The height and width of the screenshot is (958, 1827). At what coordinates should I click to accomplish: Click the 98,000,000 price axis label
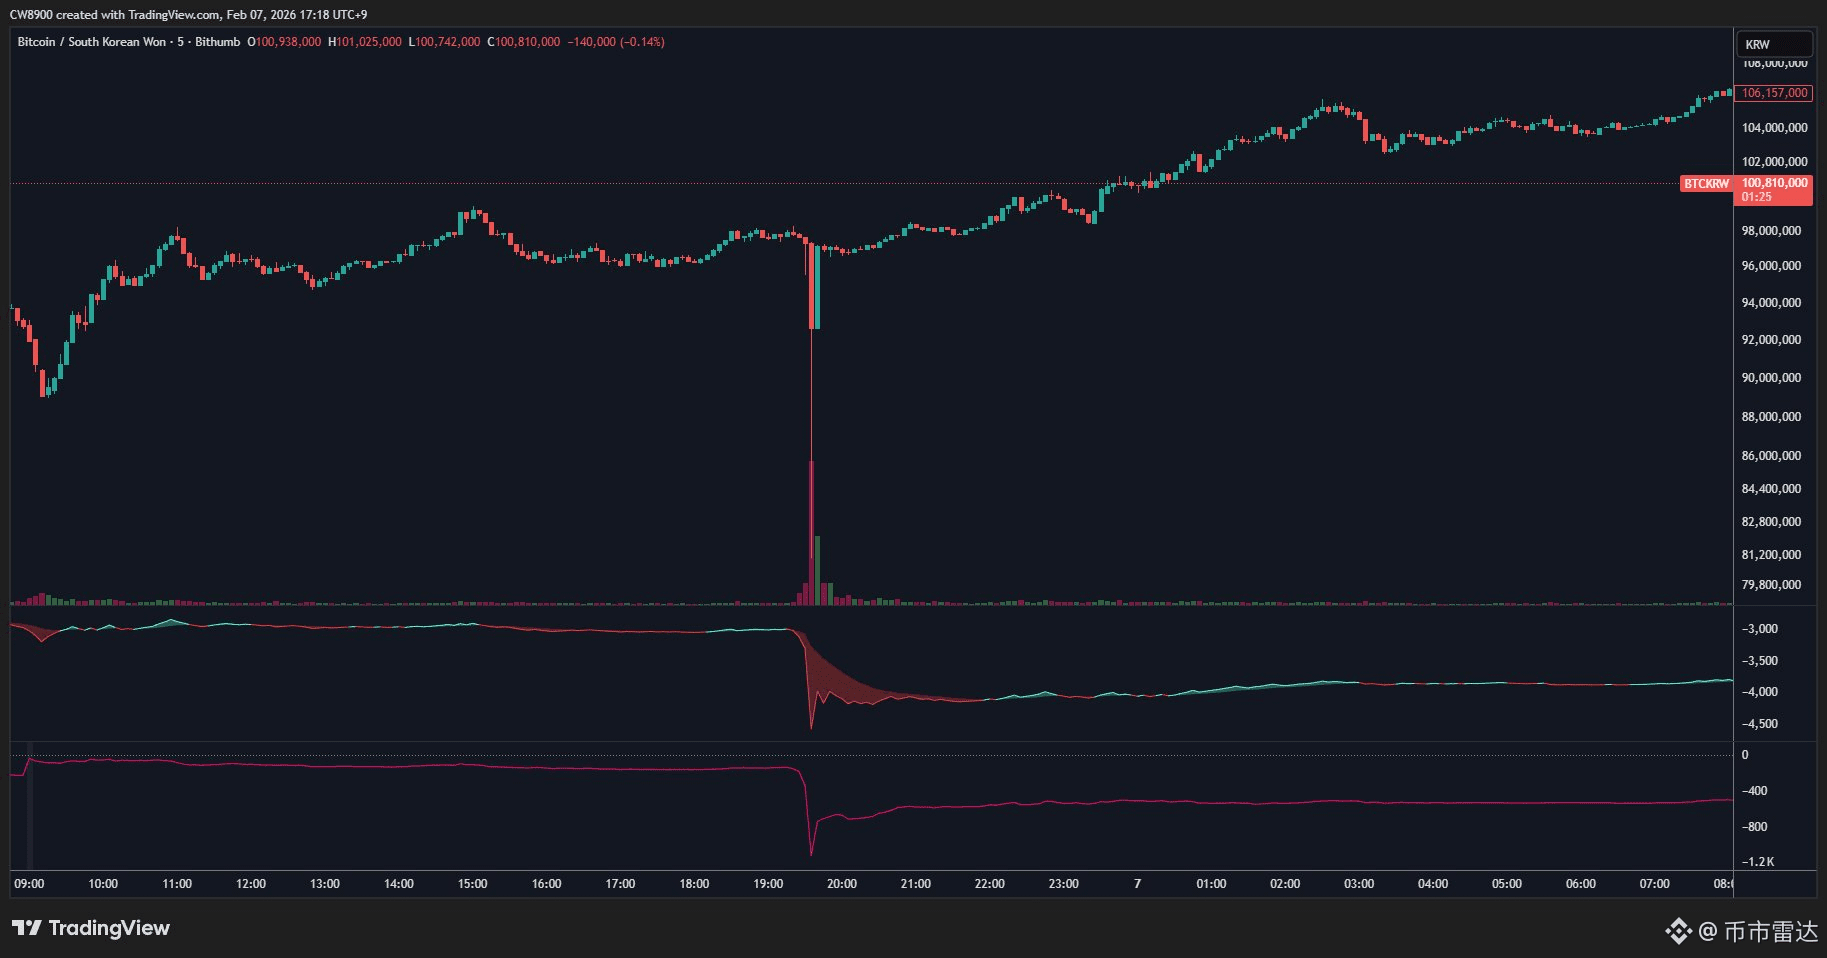coord(1771,231)
